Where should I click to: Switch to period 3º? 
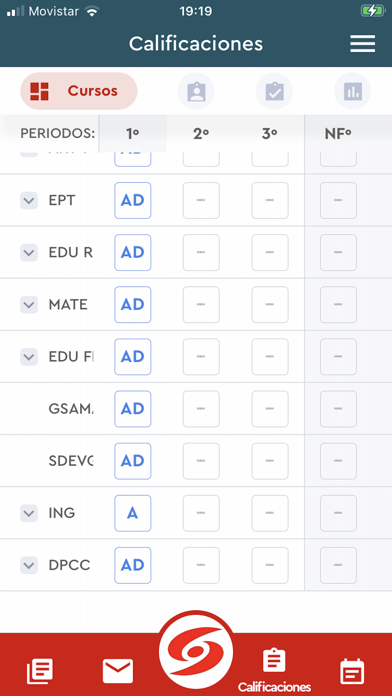coord(269,134)
